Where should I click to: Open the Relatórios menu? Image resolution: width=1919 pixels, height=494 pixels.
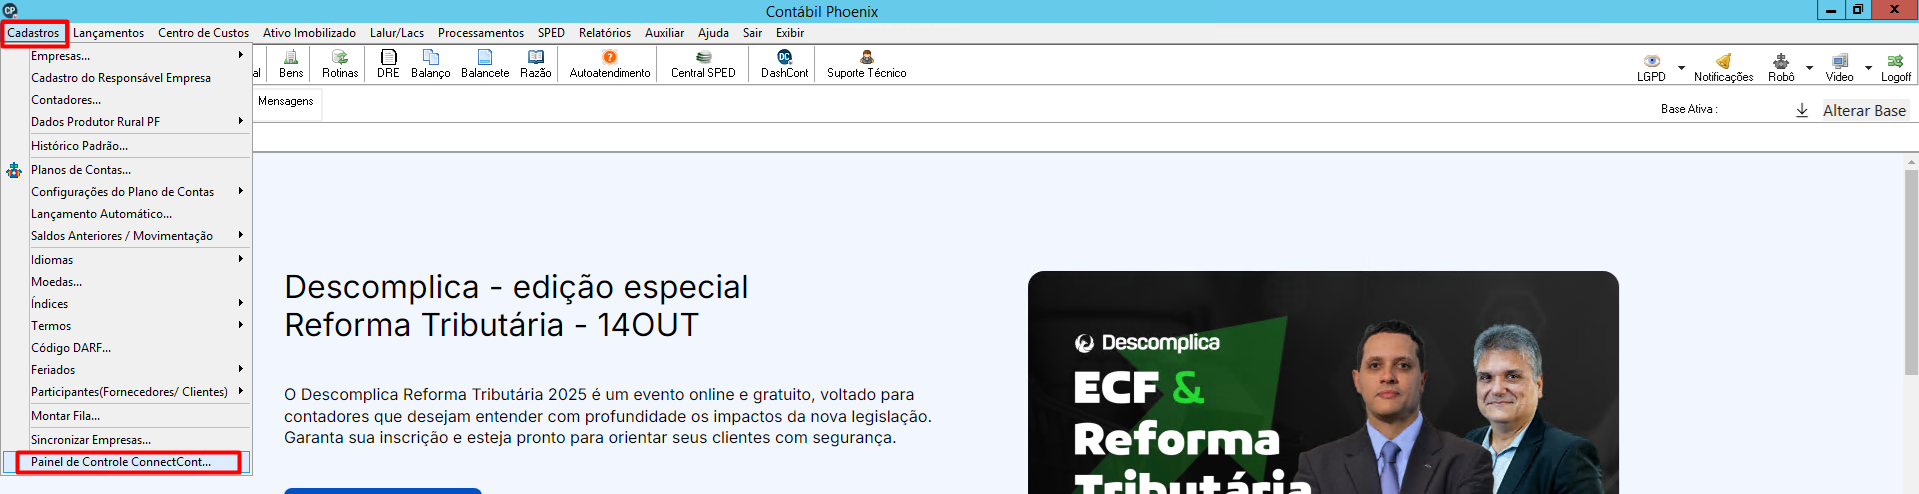coord(605,33)
